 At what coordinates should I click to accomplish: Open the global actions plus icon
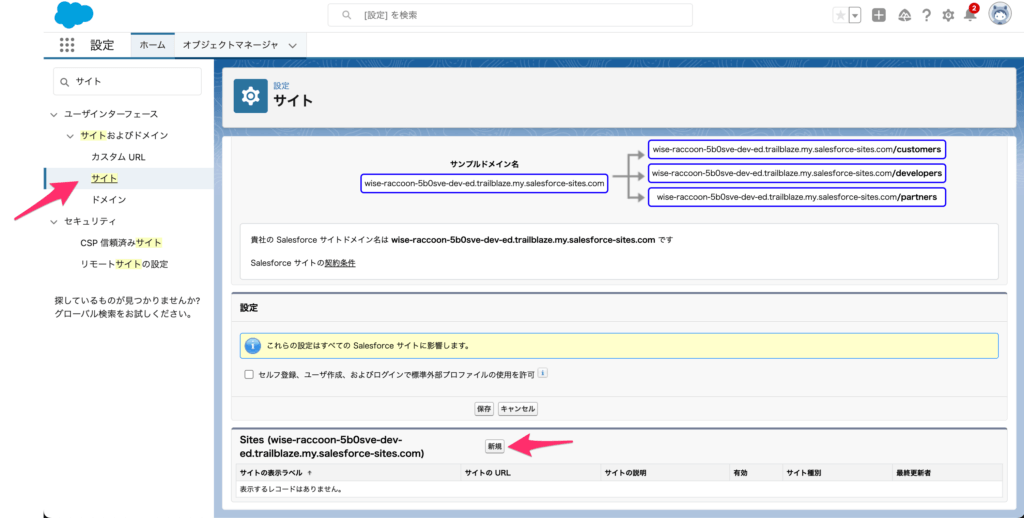tap(878, 15)
